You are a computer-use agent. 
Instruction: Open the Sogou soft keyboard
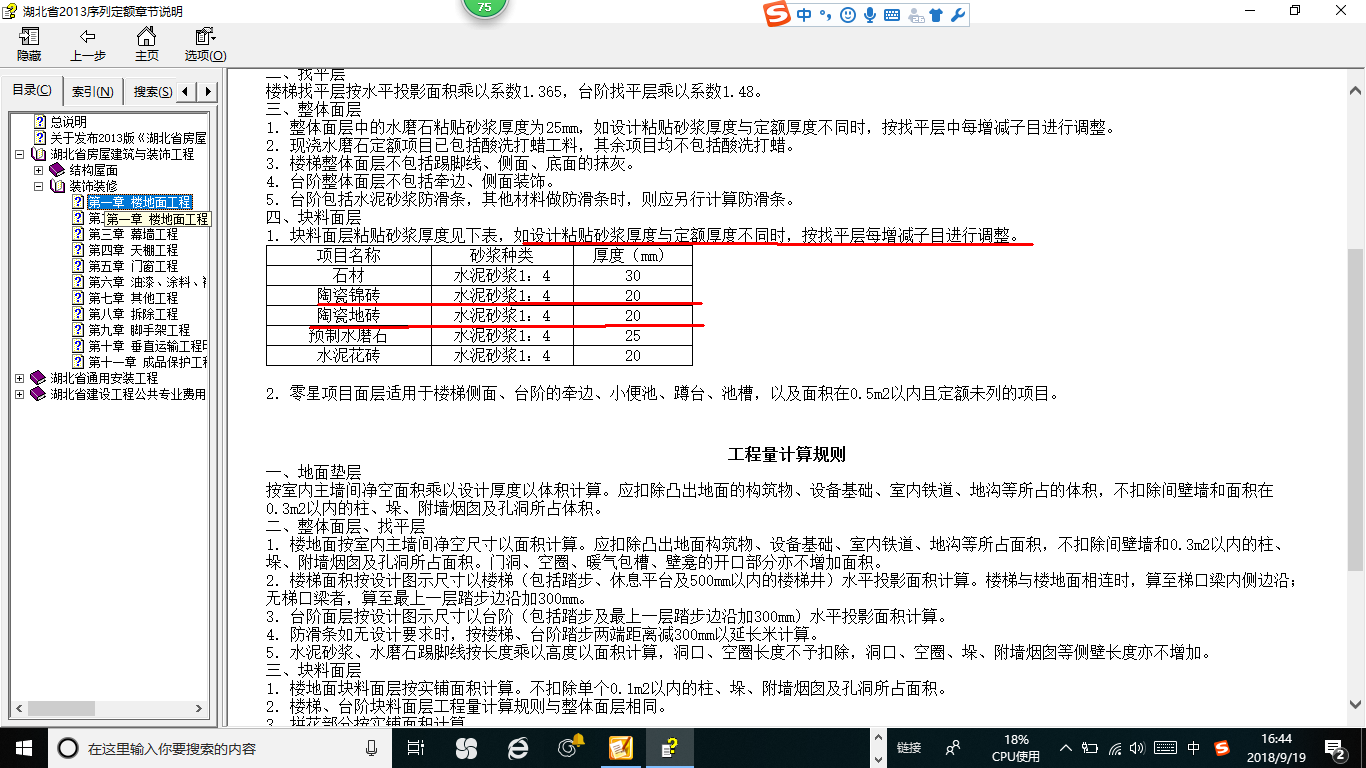(x=891, y=15)
